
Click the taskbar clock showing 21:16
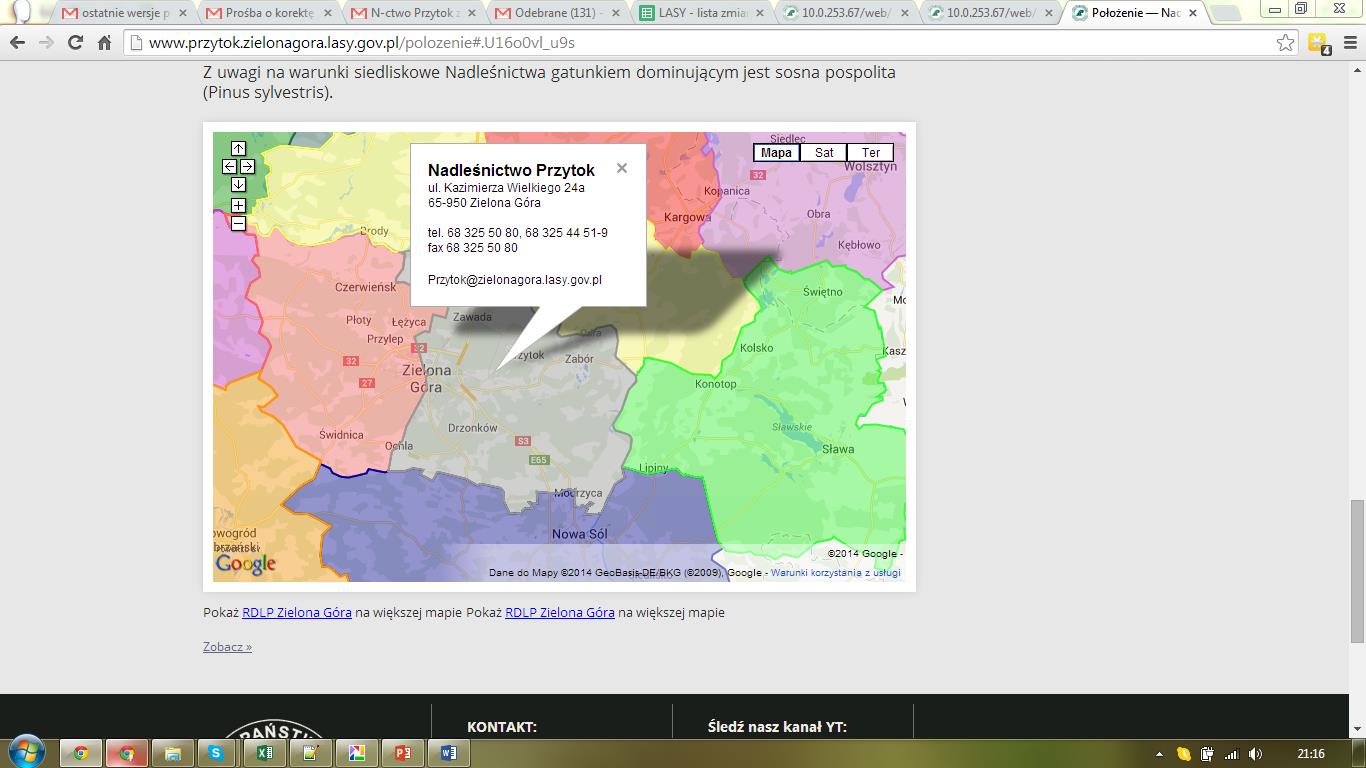click(1310, 754)
